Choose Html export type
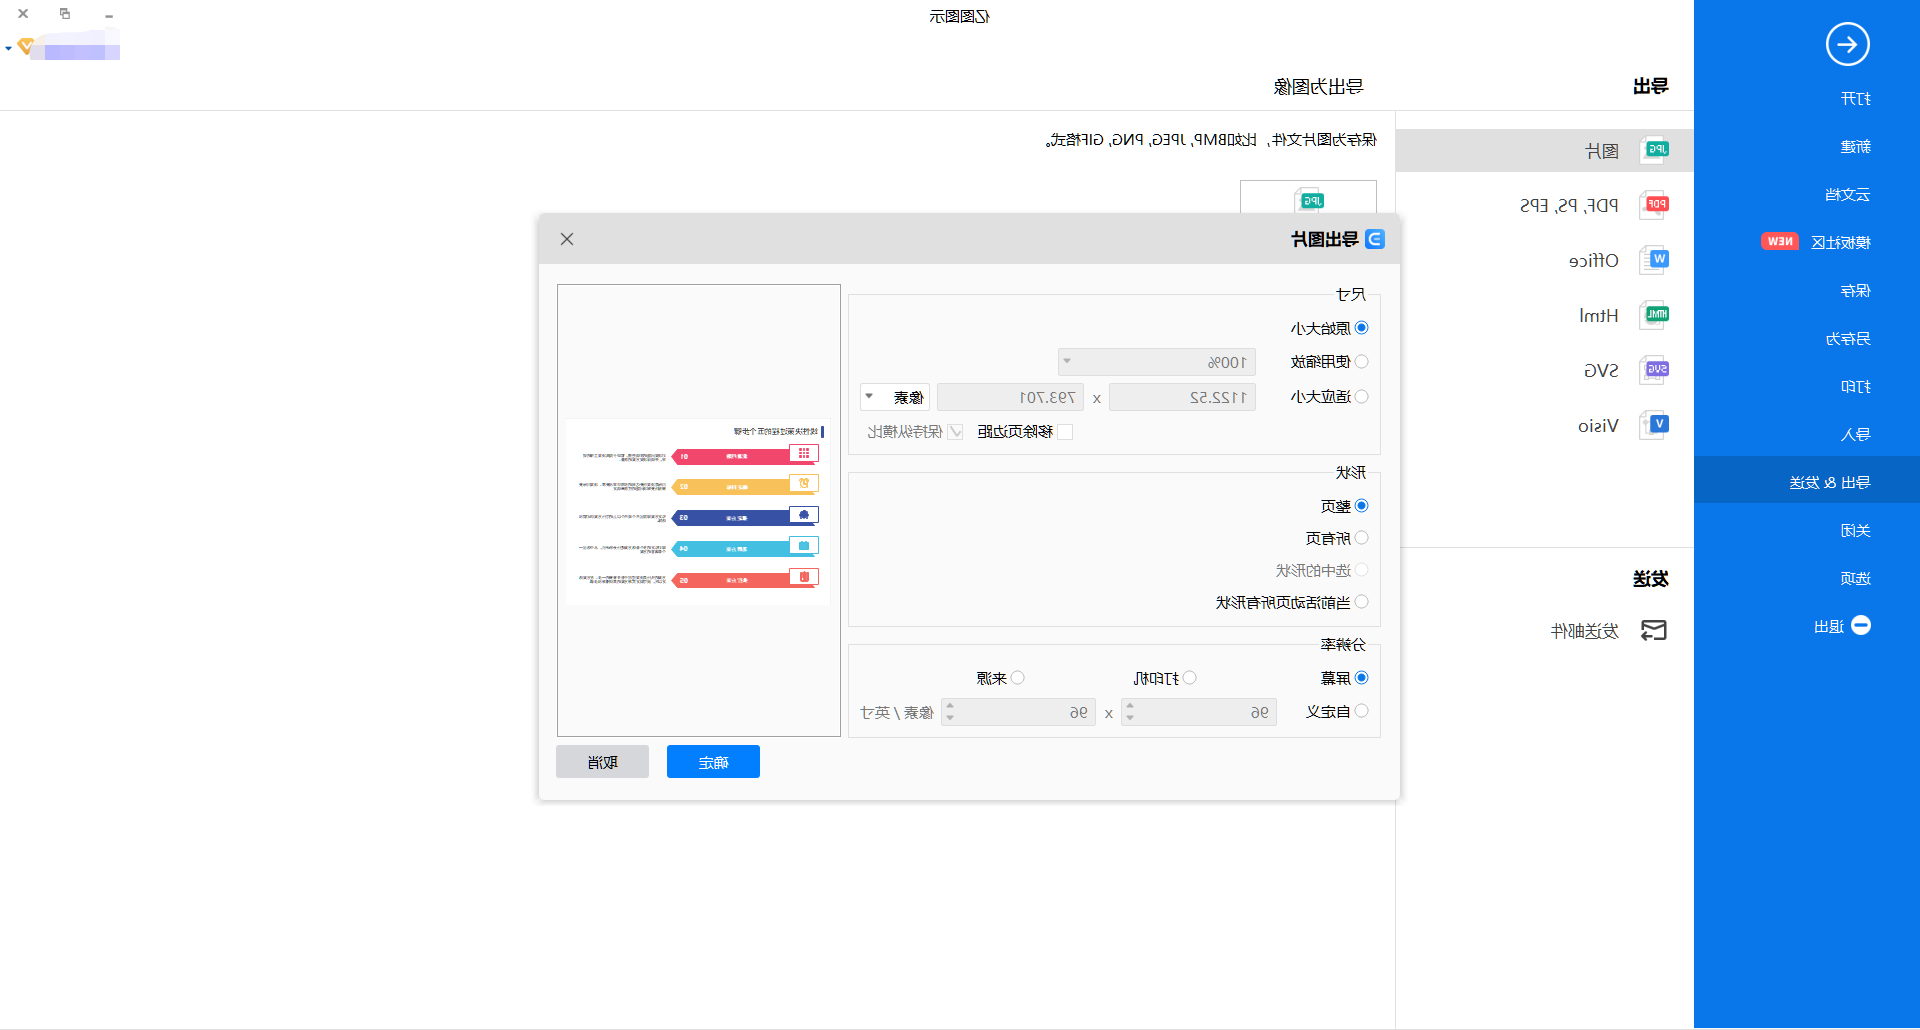1920x1030 pixels. [x=1598, y=315]
